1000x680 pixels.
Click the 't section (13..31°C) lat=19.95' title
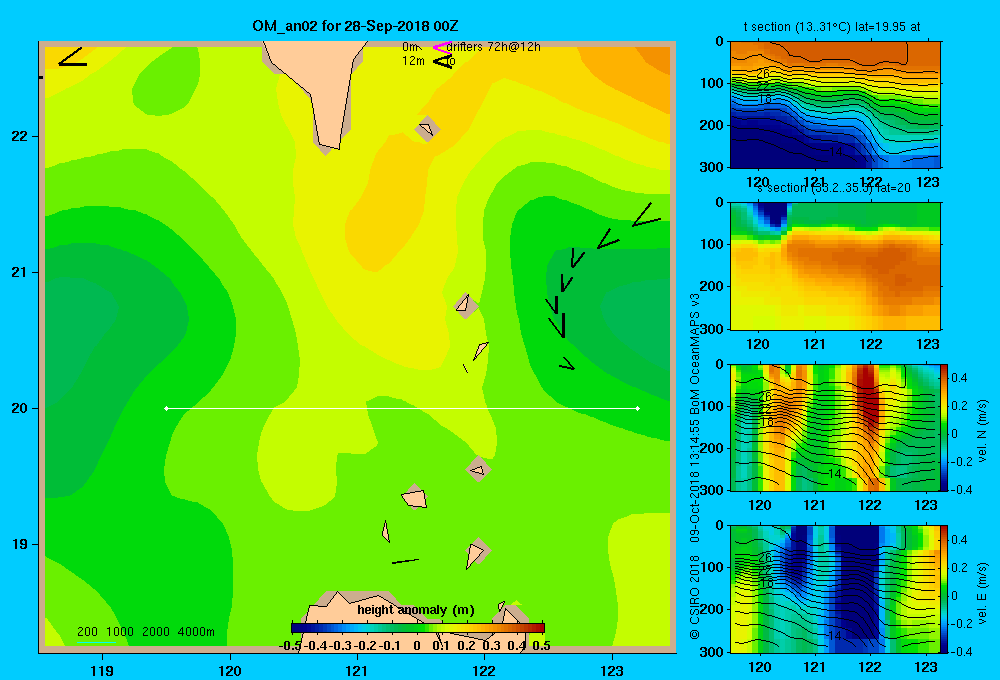pyautogui.click(x=832, y=27)
